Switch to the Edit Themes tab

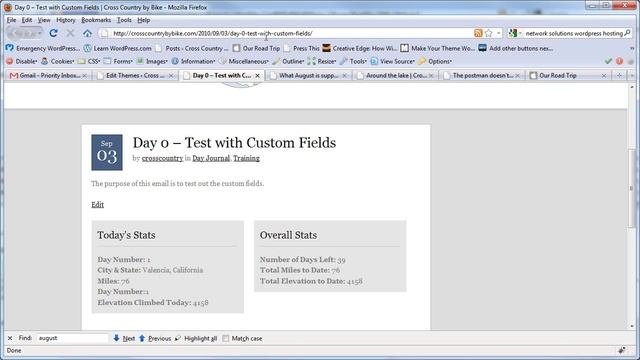(x=135, y=76)
